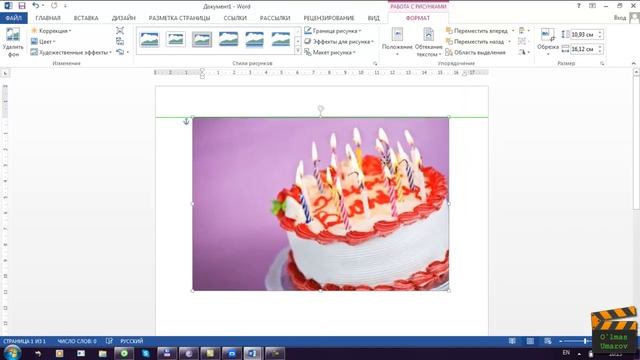640x360 pixels.
Task: Apply the fifth picture style thumbnail
Action: click(254, 40)
